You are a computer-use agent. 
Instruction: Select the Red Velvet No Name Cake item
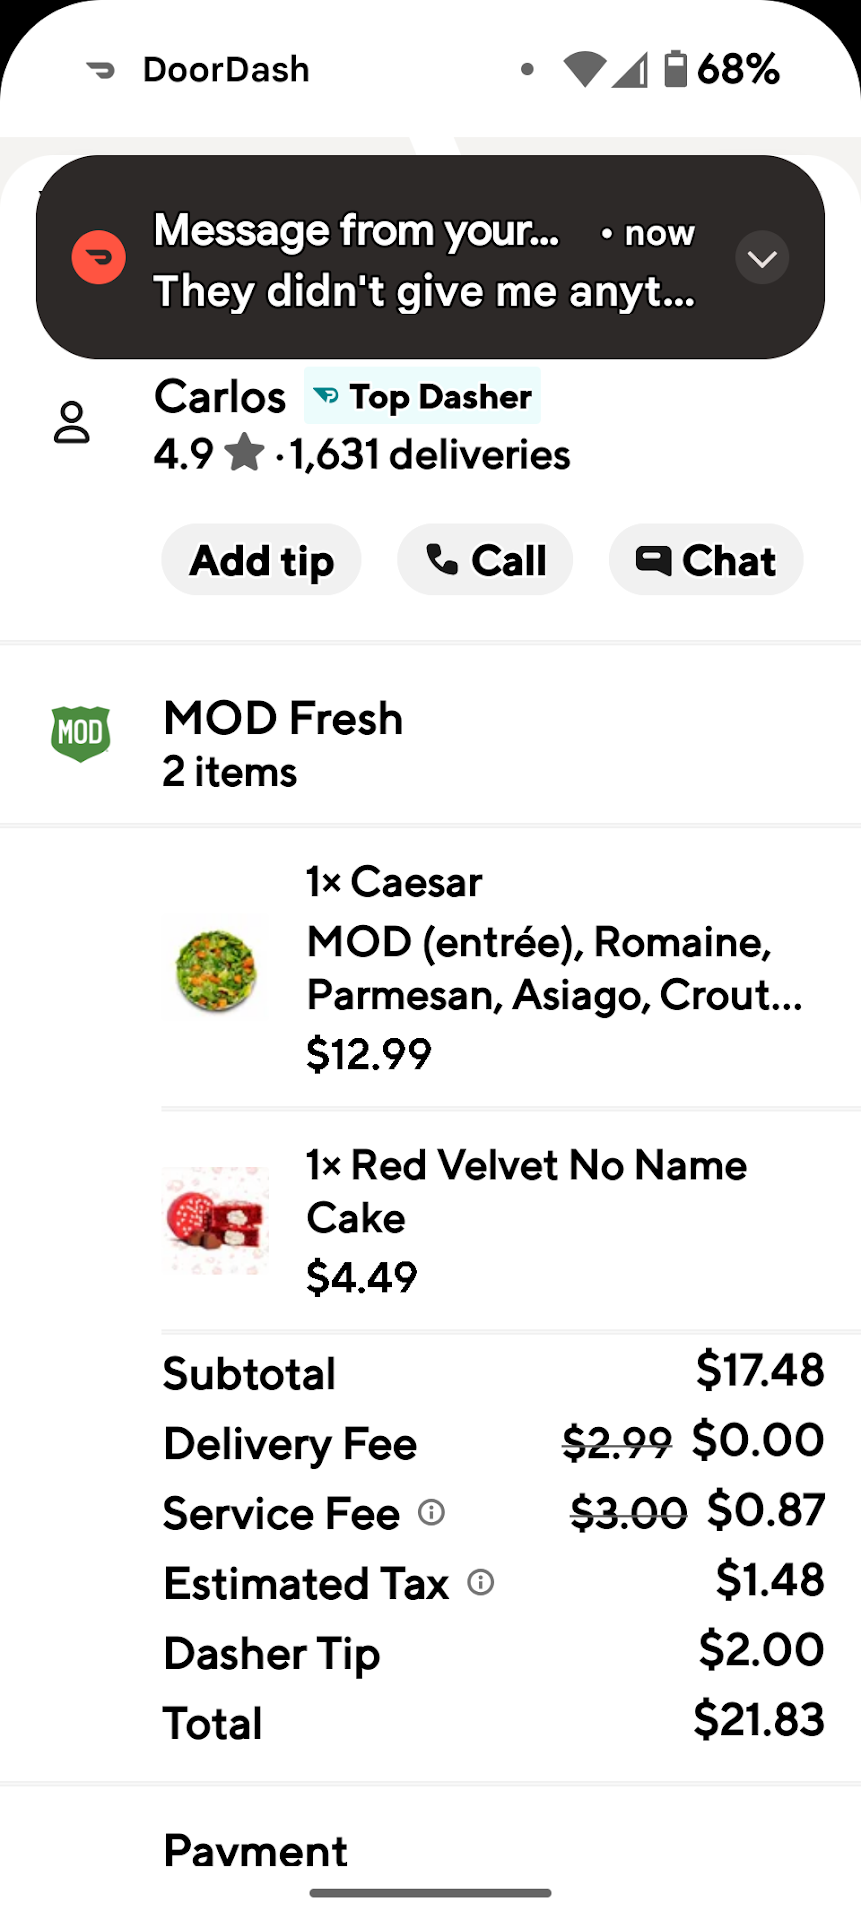click(526, 1190)
